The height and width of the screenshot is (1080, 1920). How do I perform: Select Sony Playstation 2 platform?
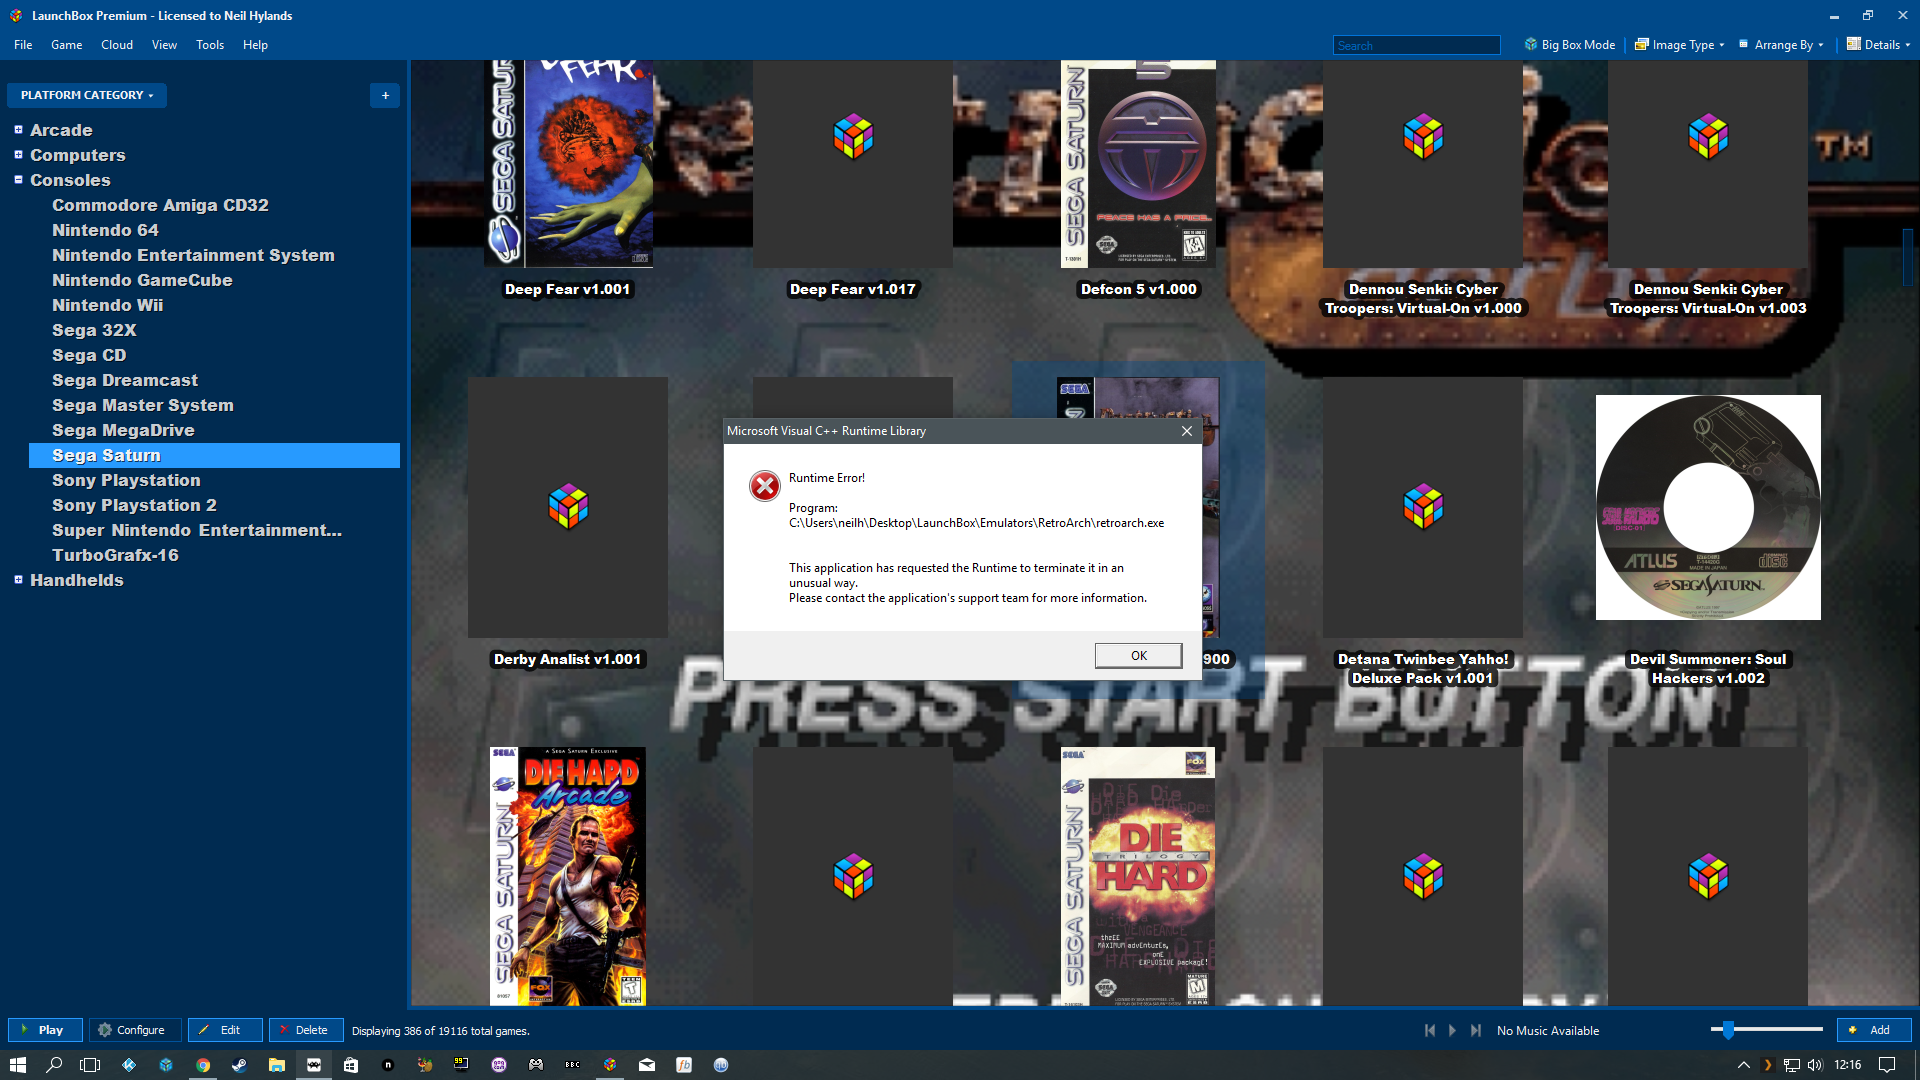pos(134,505)
